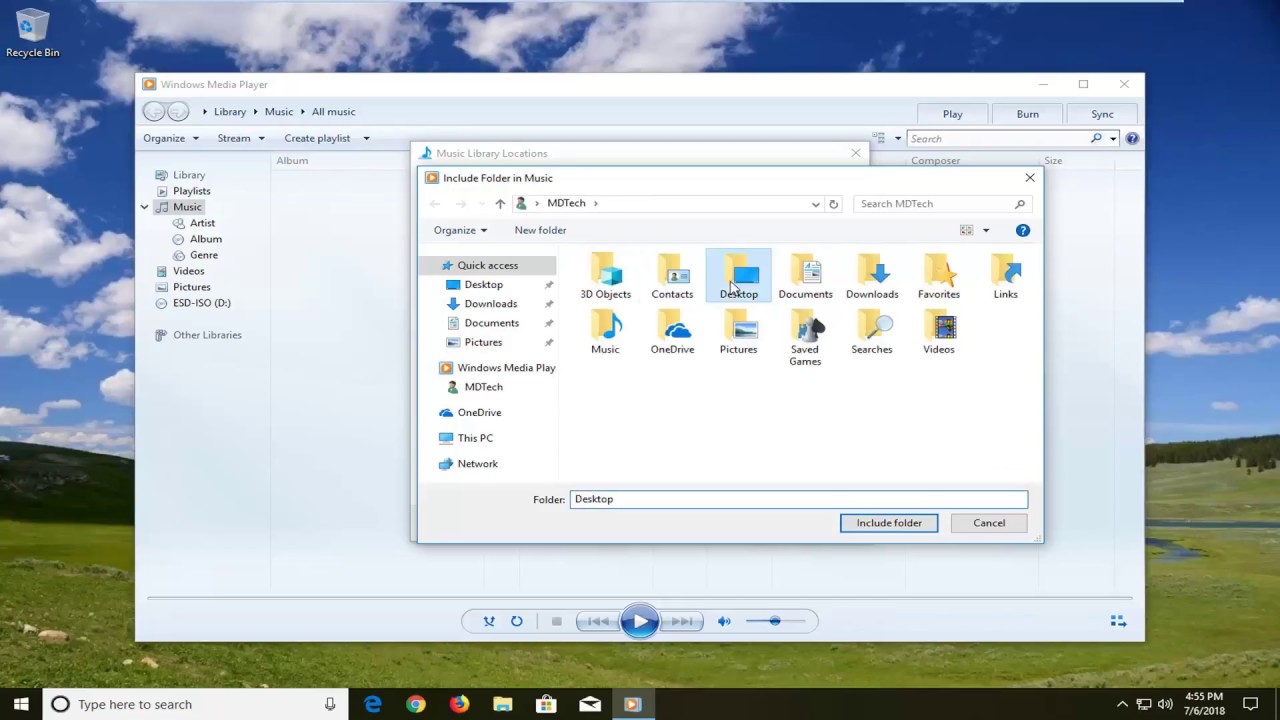
Task: Click the Play button in Media Player
Action: [x=639, y=621]
